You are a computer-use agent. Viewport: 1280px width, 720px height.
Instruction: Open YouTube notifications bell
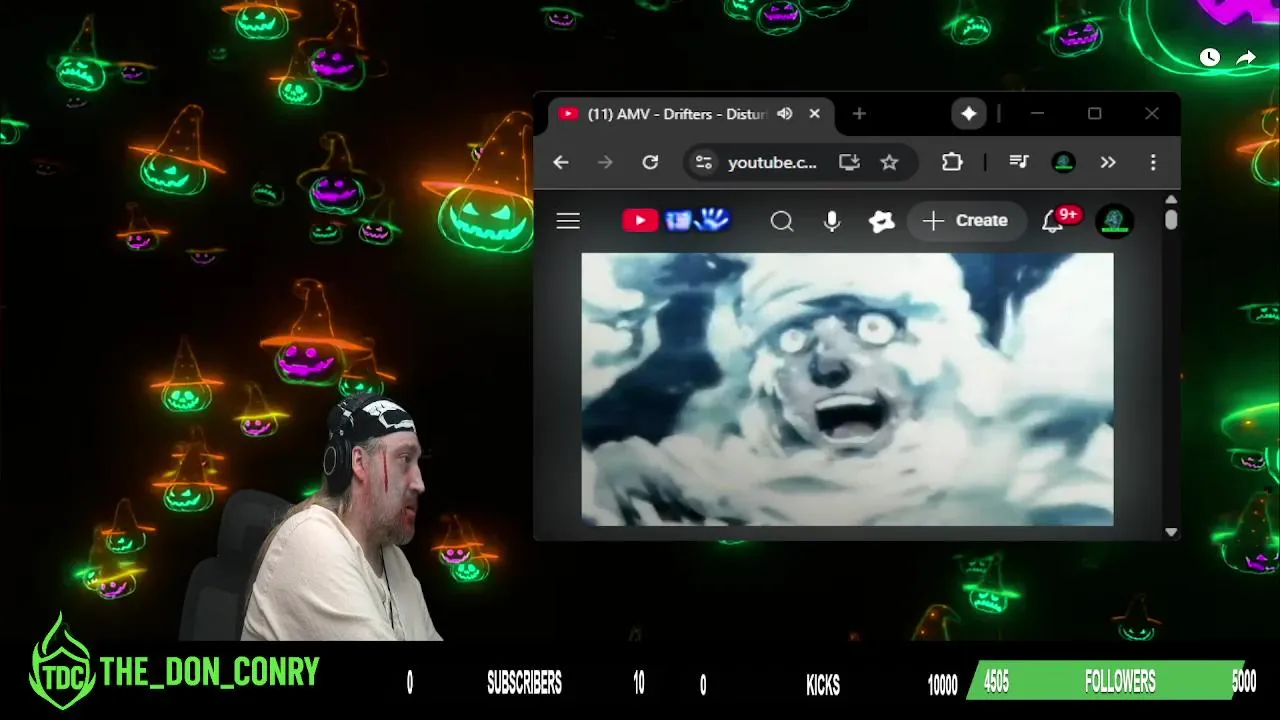coord(1052,221)
